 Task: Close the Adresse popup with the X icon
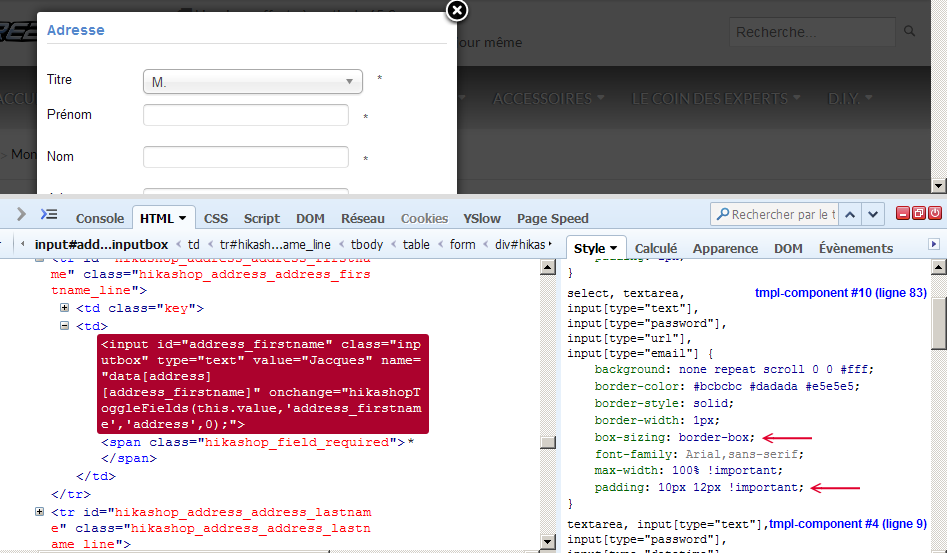[457, 10]
